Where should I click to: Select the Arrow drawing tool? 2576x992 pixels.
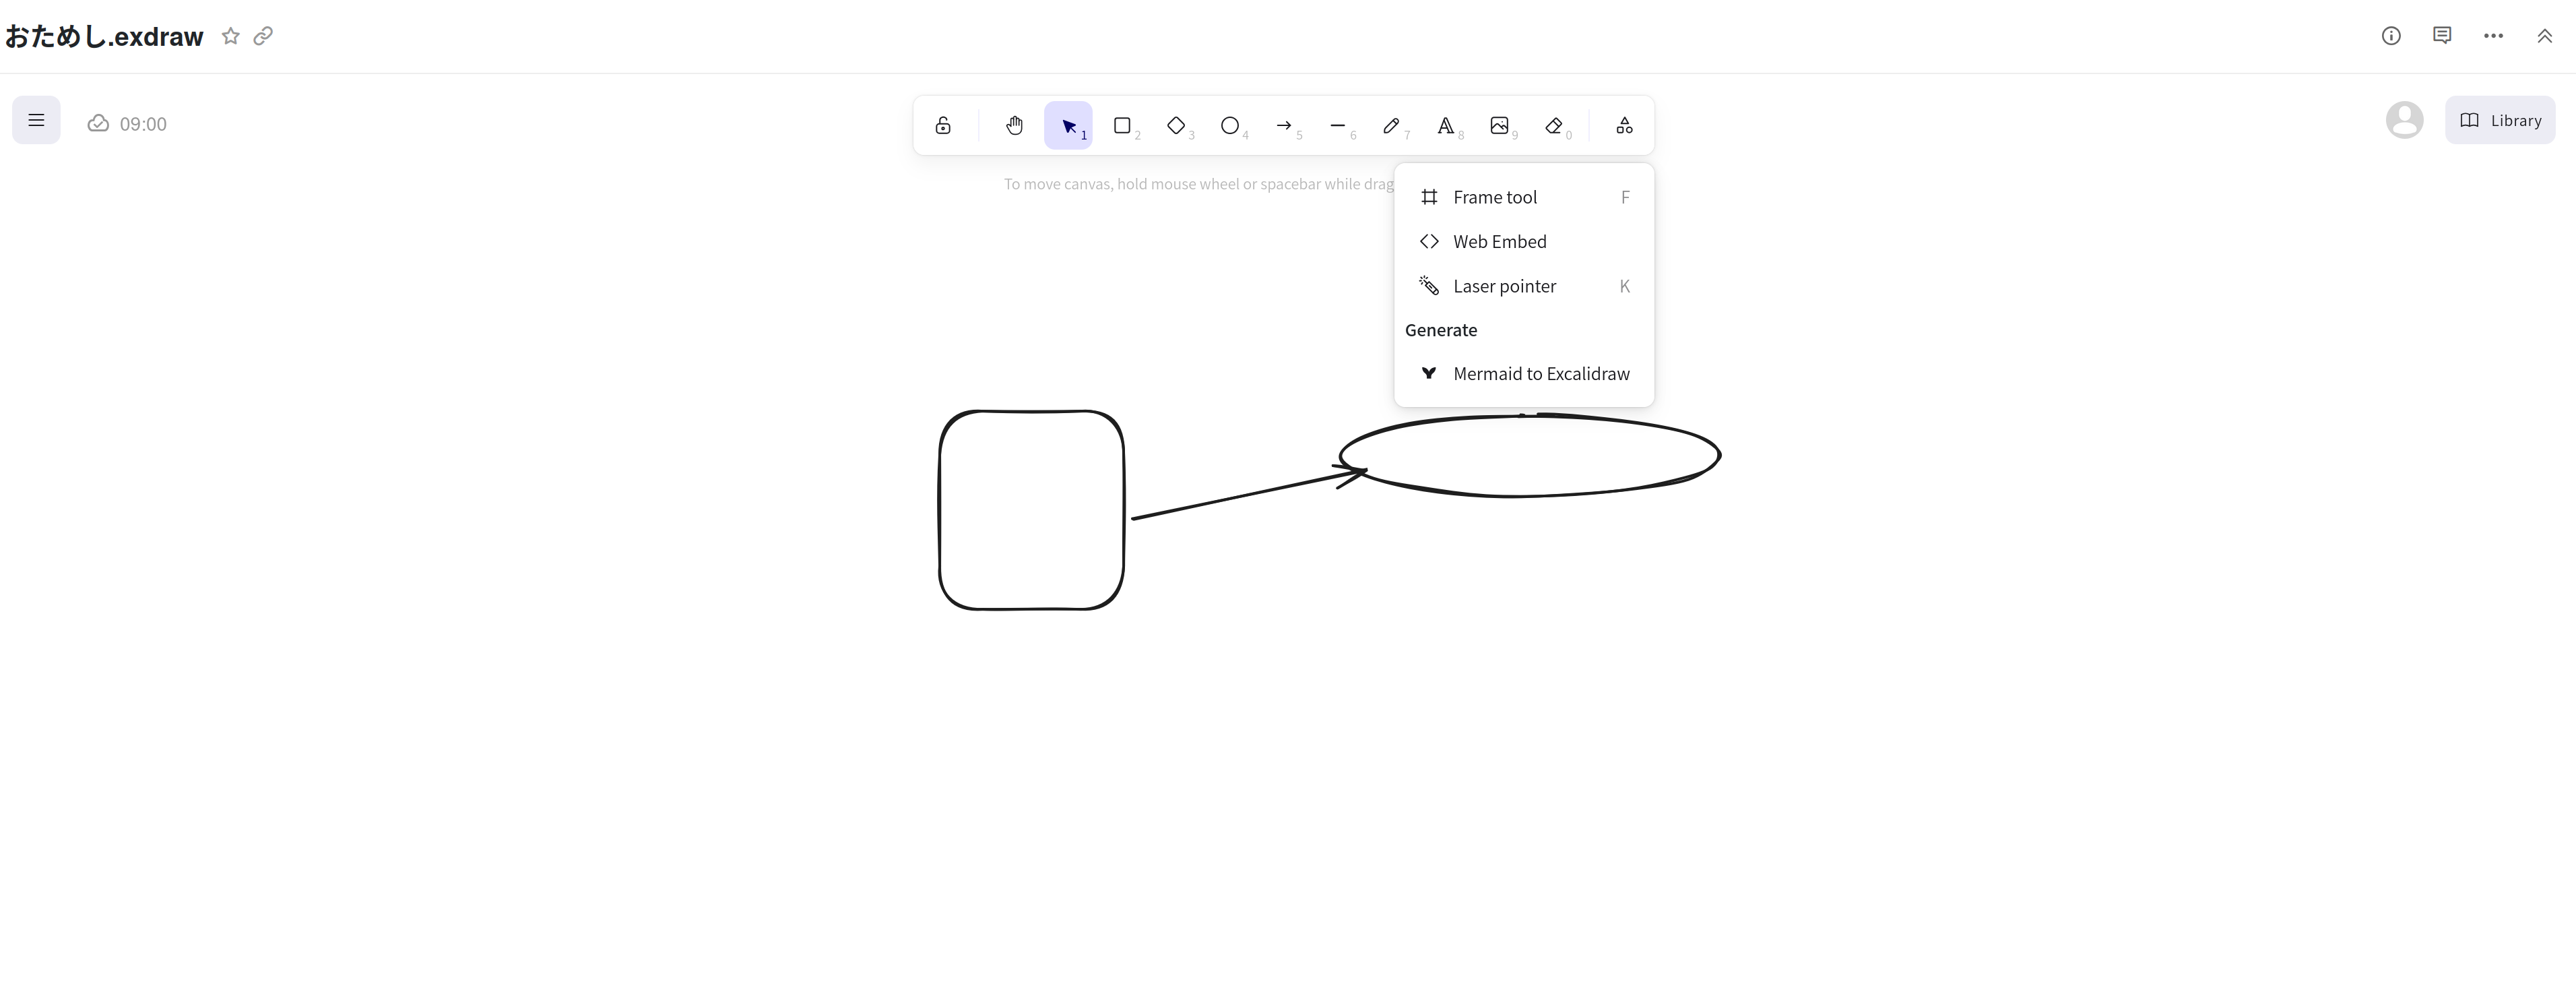(x=1284, y=125)
